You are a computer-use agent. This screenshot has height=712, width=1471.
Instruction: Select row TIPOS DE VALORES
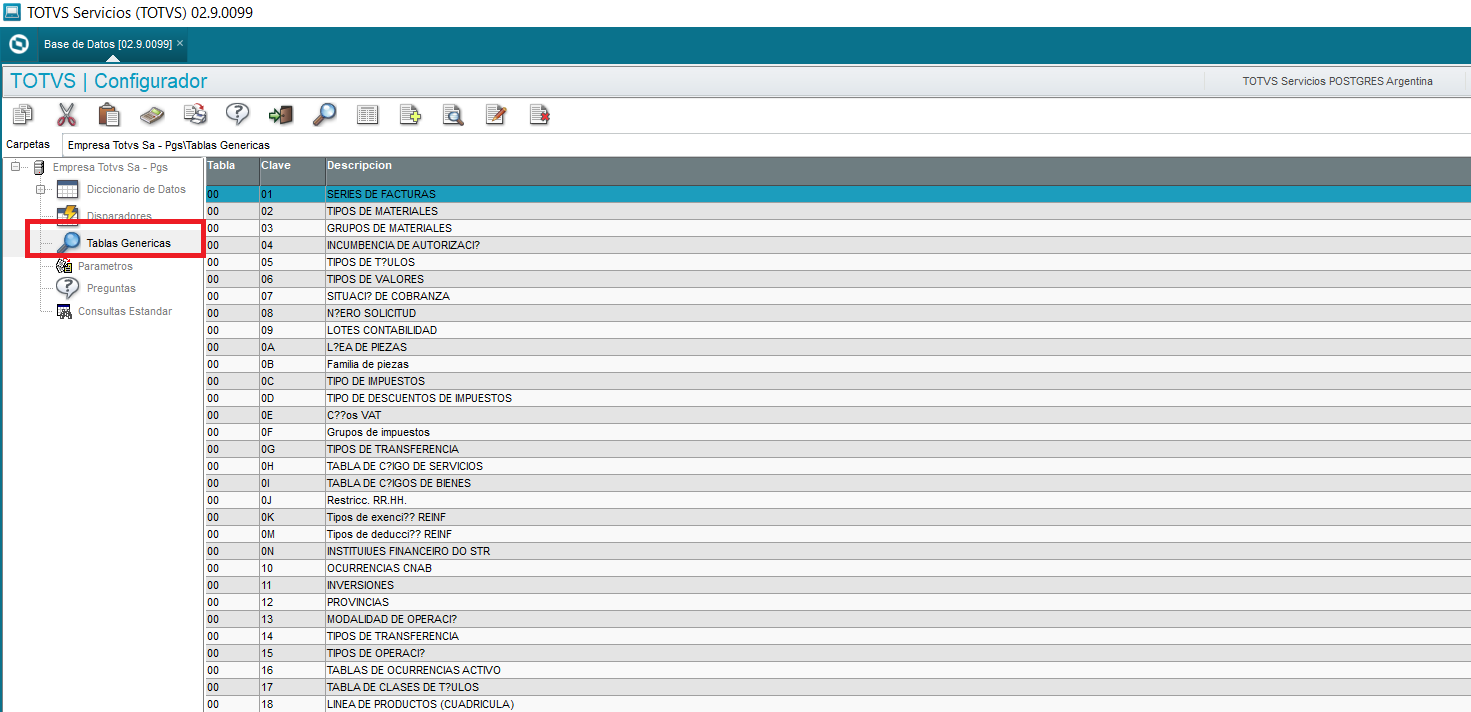coord(838,279)
